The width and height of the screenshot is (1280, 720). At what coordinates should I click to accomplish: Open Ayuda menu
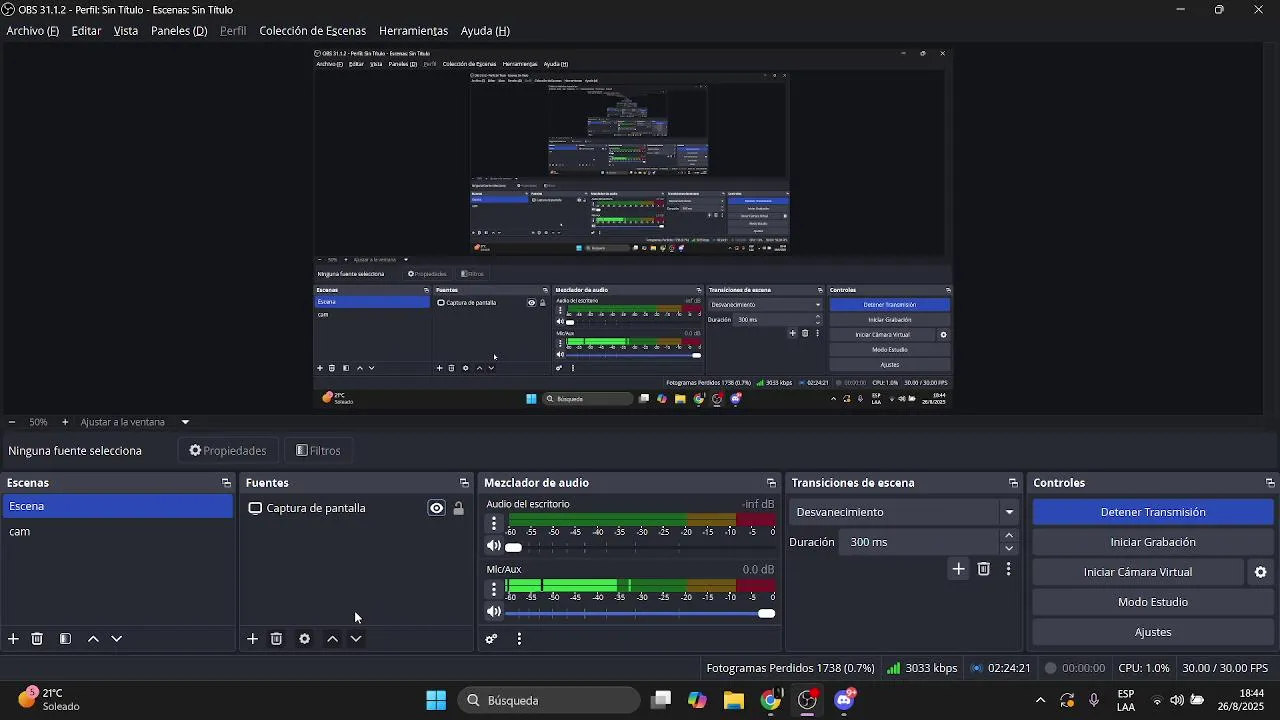click(485, 31)
